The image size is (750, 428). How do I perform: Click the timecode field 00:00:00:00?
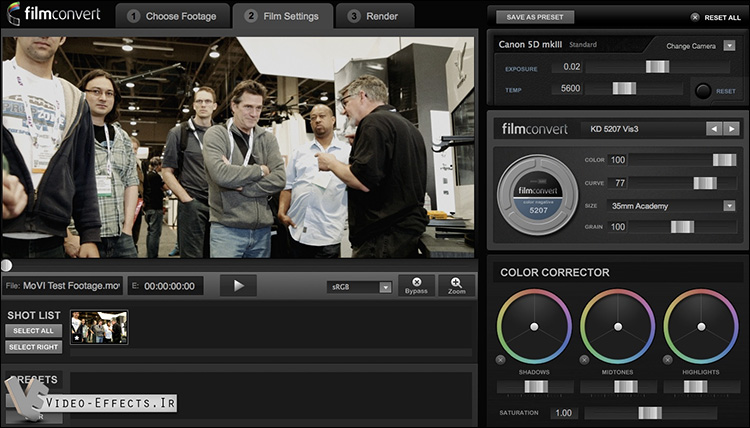[x=165, y=286]
